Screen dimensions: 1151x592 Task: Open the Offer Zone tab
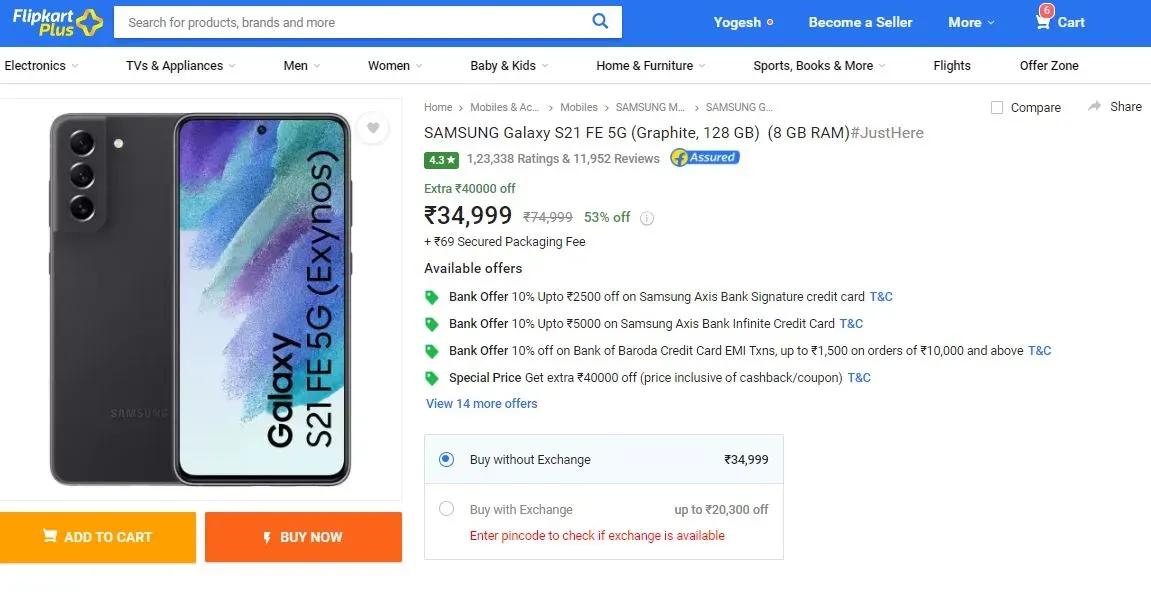pos(1049,65)
